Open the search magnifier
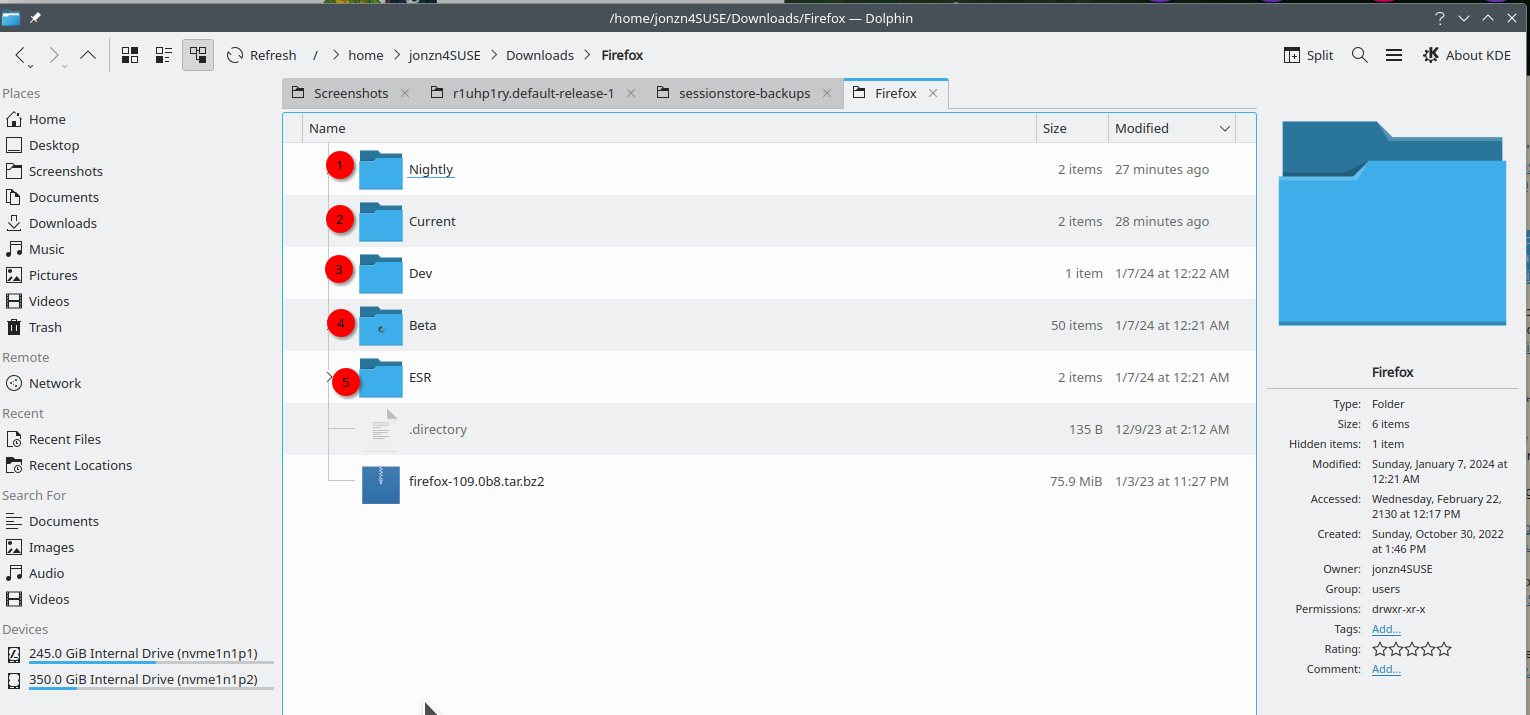The height and width of the screenshot is (715, 1530). pyautogui.click(x=1359, y=55)
